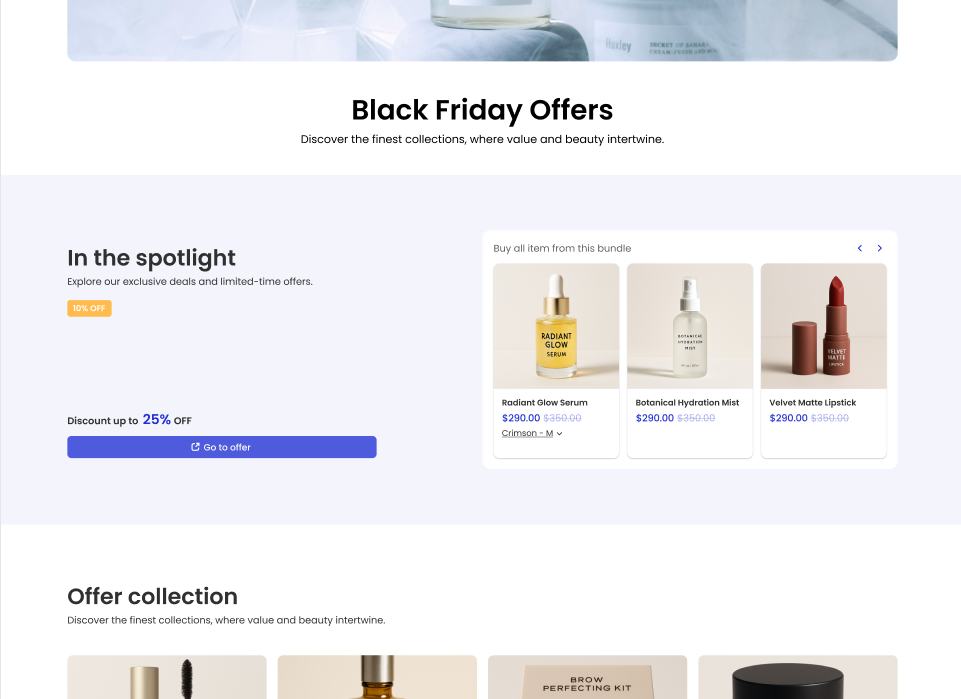Select the black jar product card
This screenshot has width=961, height=699.
797,677
